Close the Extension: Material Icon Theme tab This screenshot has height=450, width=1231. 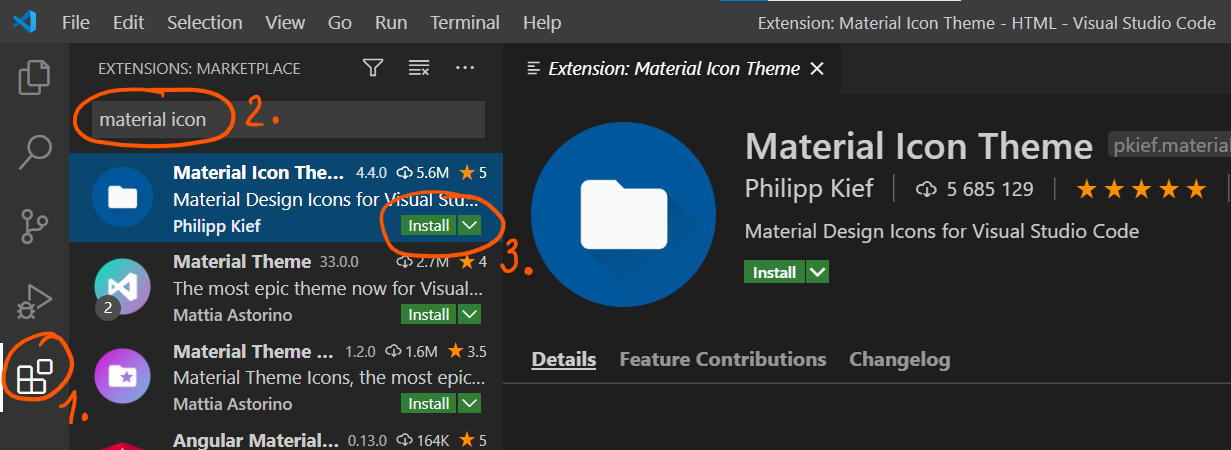point(817,68)
